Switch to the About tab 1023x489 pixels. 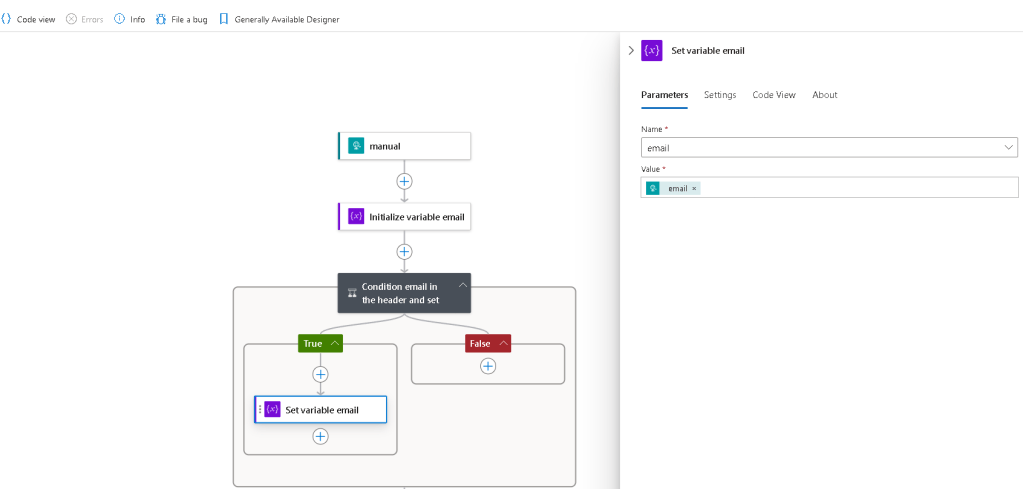point(825,95)
